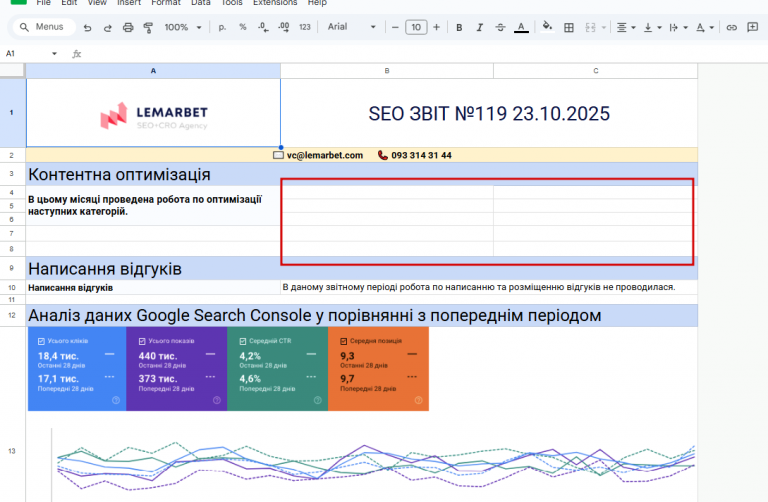Open the Data menu
This screenshot has width=768, height=502.
pos(201,3)
